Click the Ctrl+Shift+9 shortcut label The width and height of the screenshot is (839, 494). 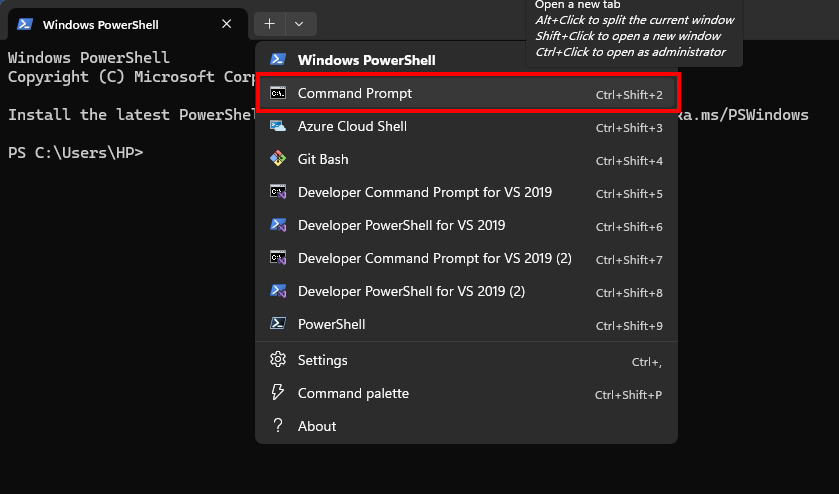[629, 325]
